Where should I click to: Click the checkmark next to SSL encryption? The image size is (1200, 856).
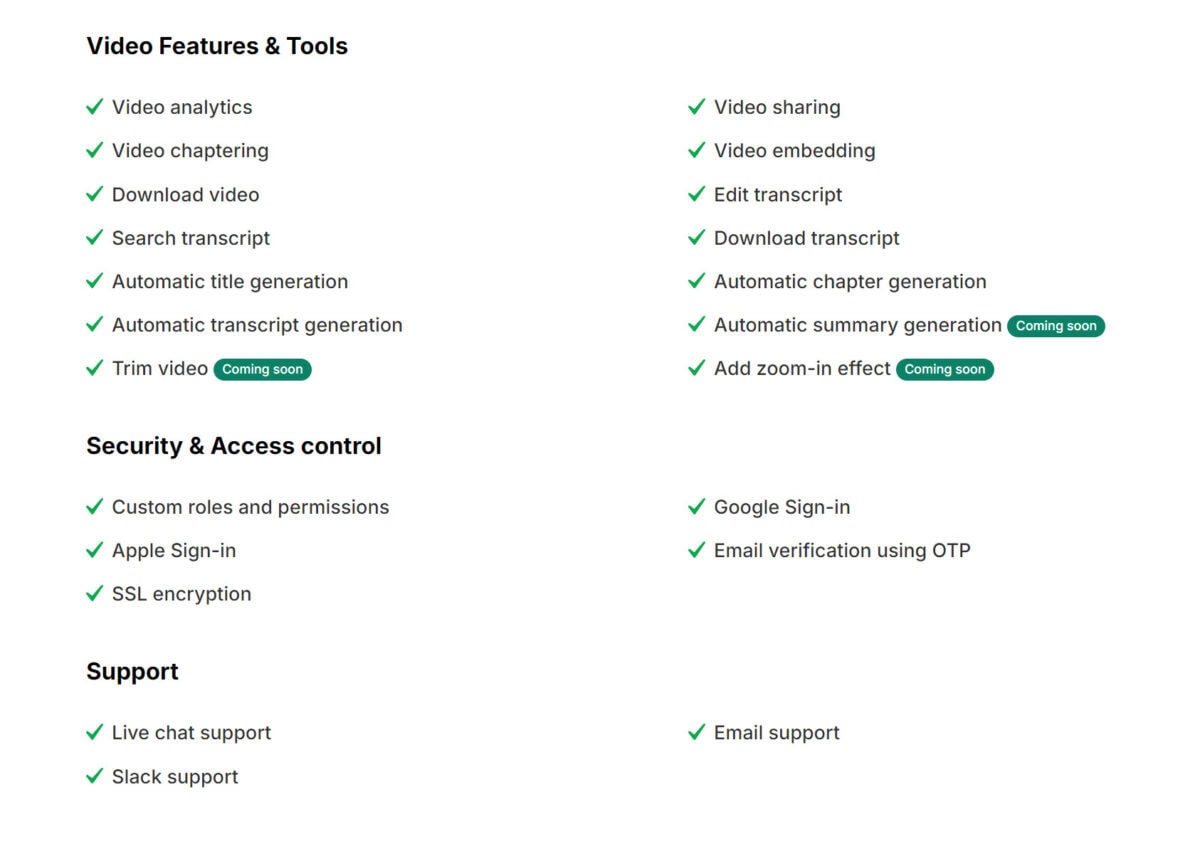point(95,594)
